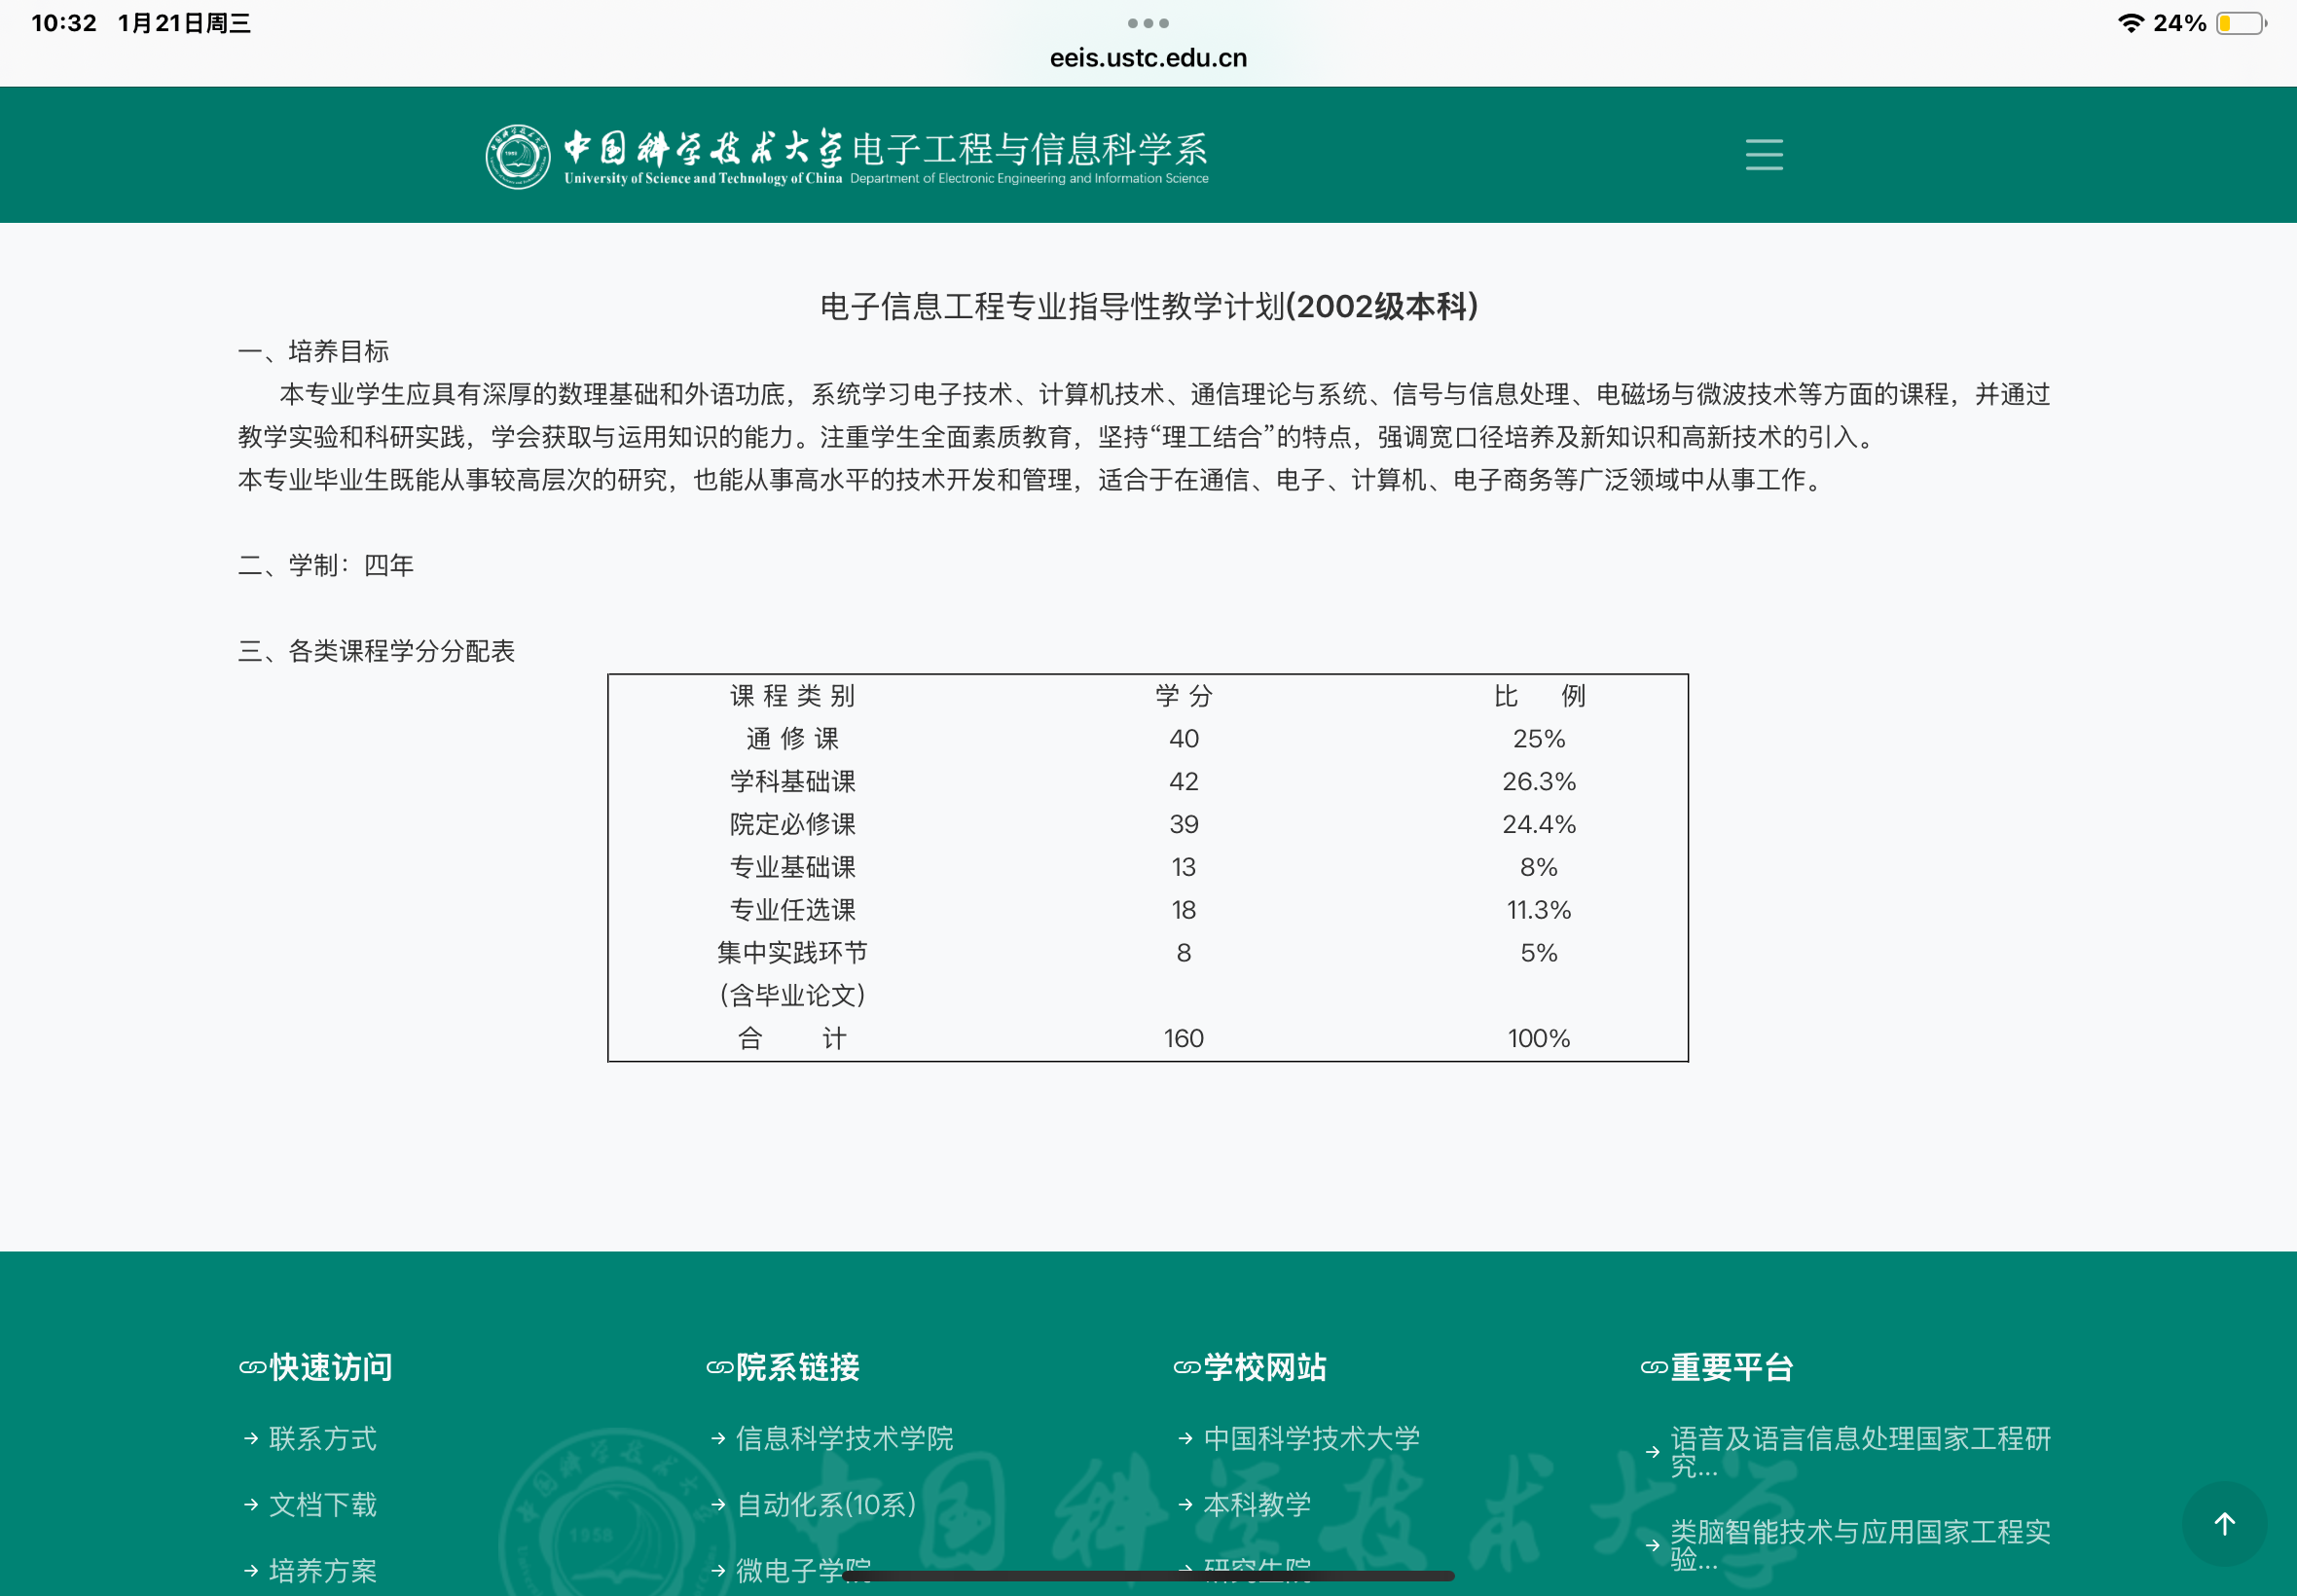Tap the Wi-Fi status icon
Image resolution: width=2297 pixels, height=1596 pixels.
(2130, 23)
